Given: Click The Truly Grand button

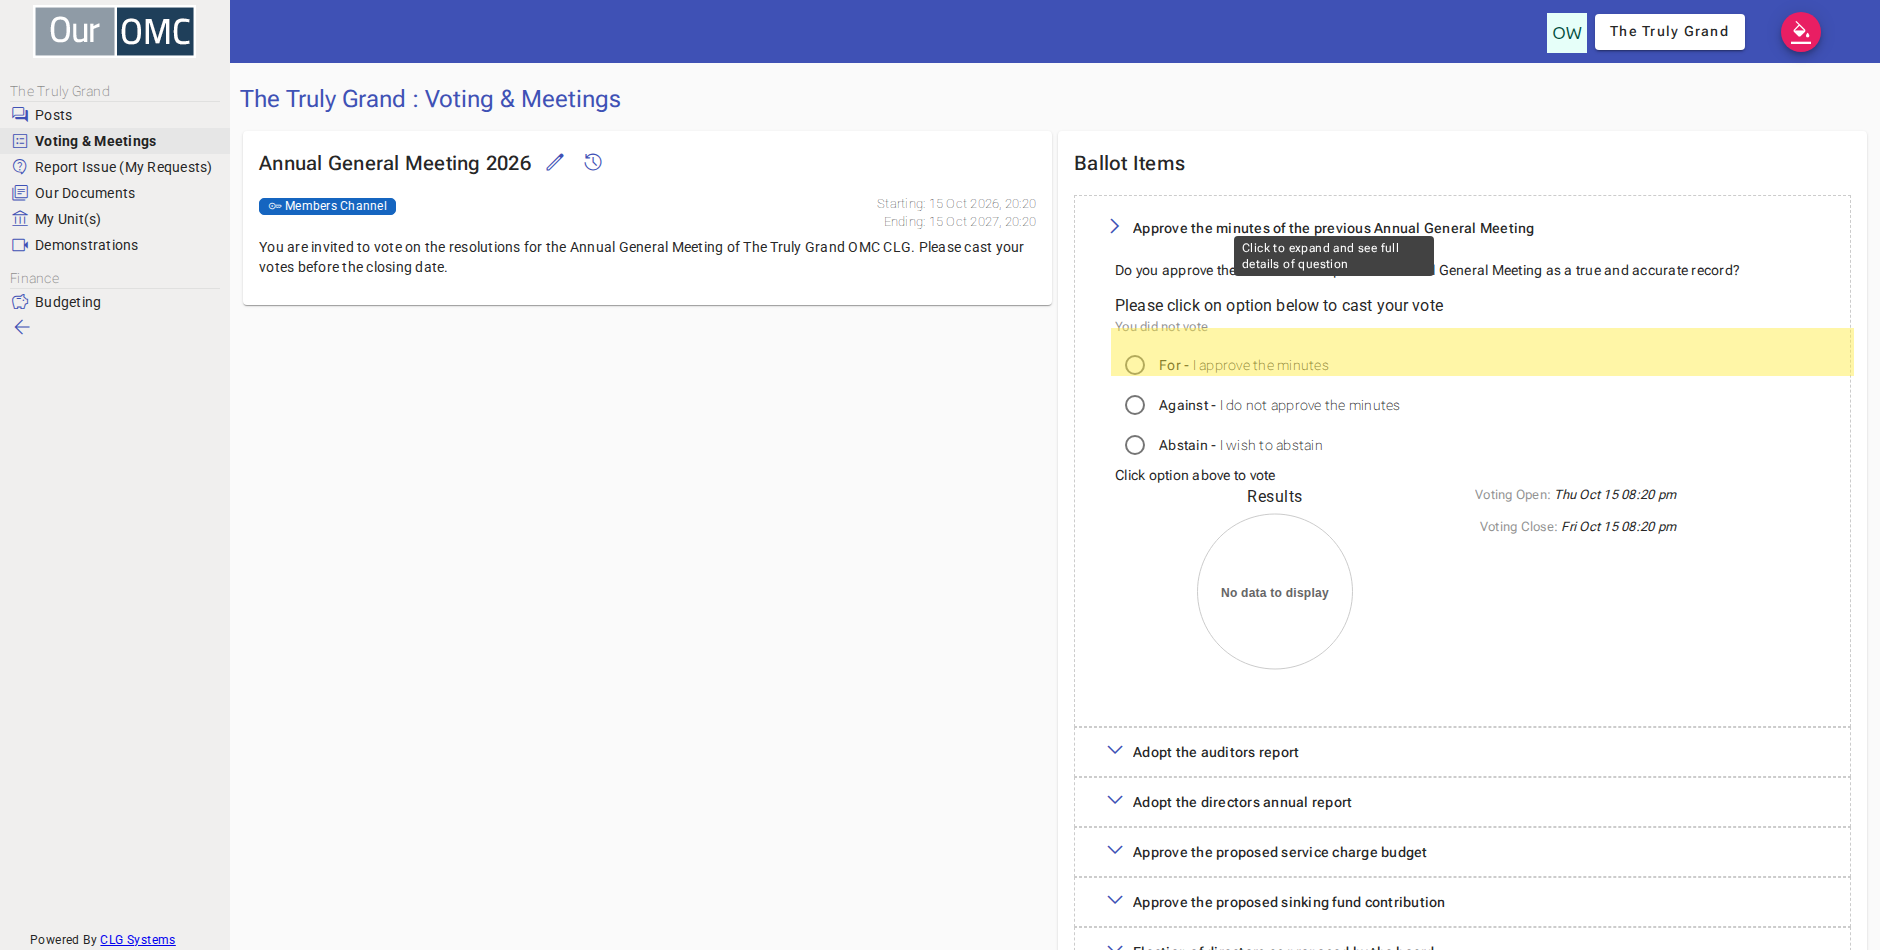Looking at the screenshot, I should coord(1669,32).
